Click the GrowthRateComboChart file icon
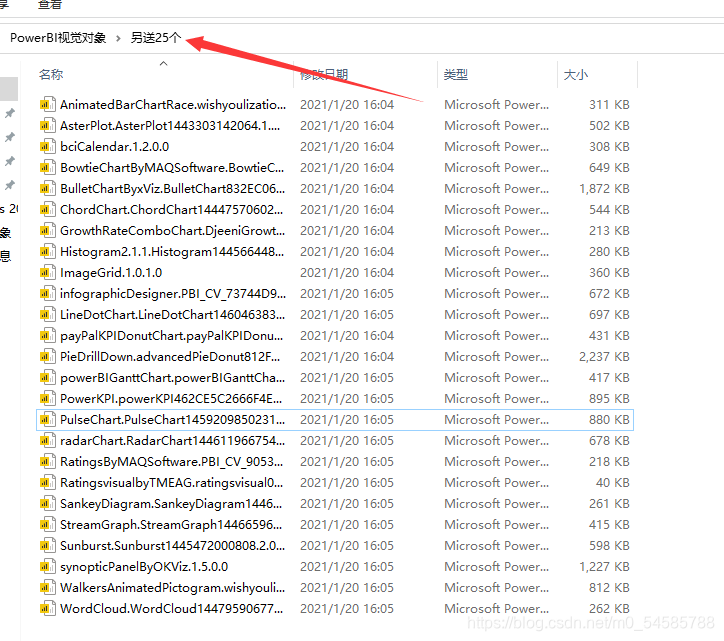This screenshot has width=724, height=641. [x=48, y=231]
